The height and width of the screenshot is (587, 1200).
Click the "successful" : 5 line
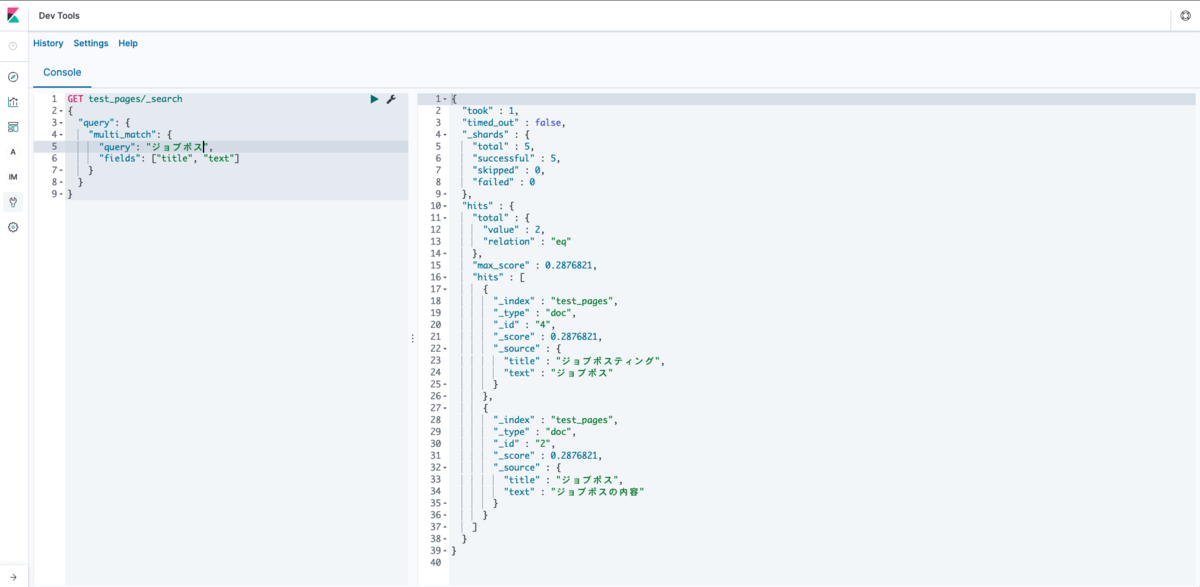(x=516, y=159)
